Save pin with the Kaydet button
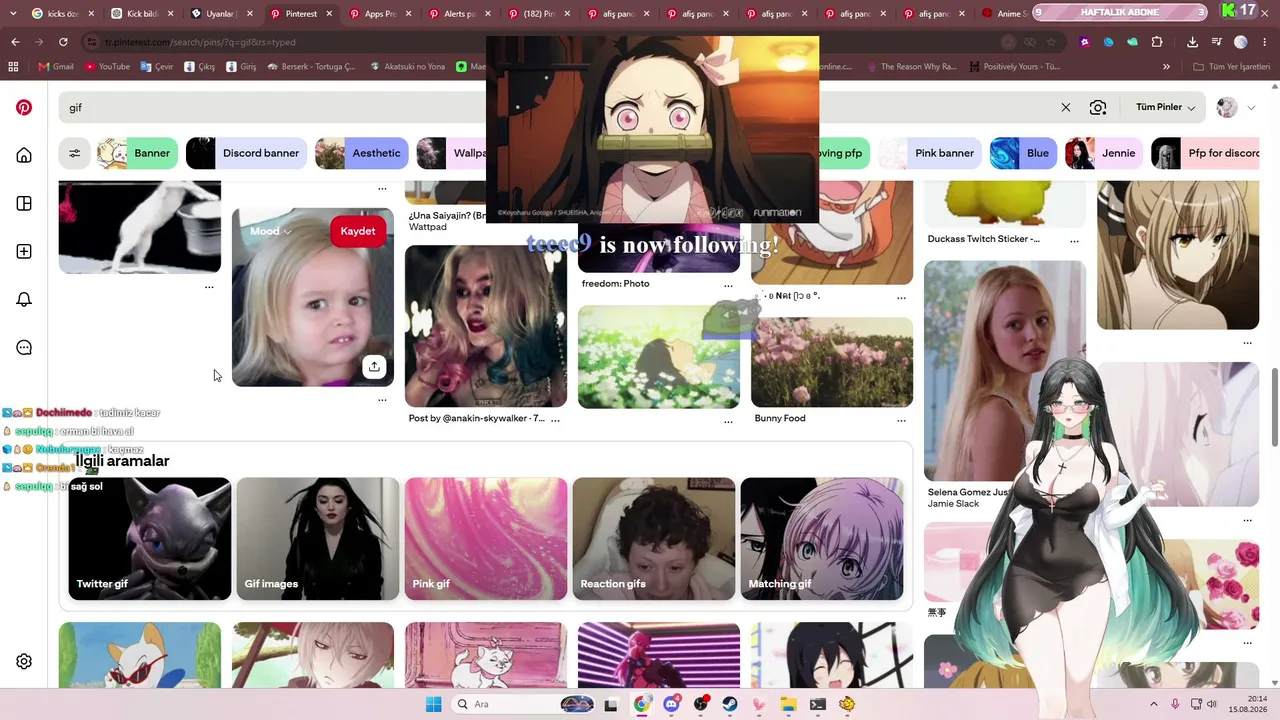Screen dimensions: 1280x720 click(x=357, y=231)
